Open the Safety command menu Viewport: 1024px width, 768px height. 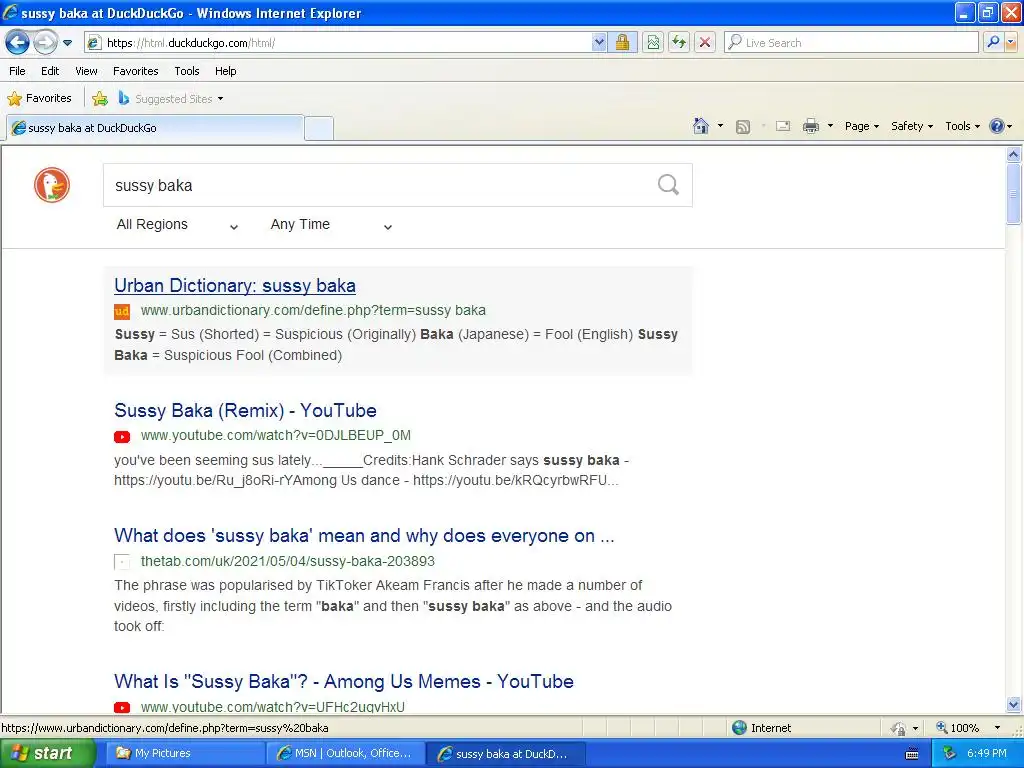[x=912, y=126]
